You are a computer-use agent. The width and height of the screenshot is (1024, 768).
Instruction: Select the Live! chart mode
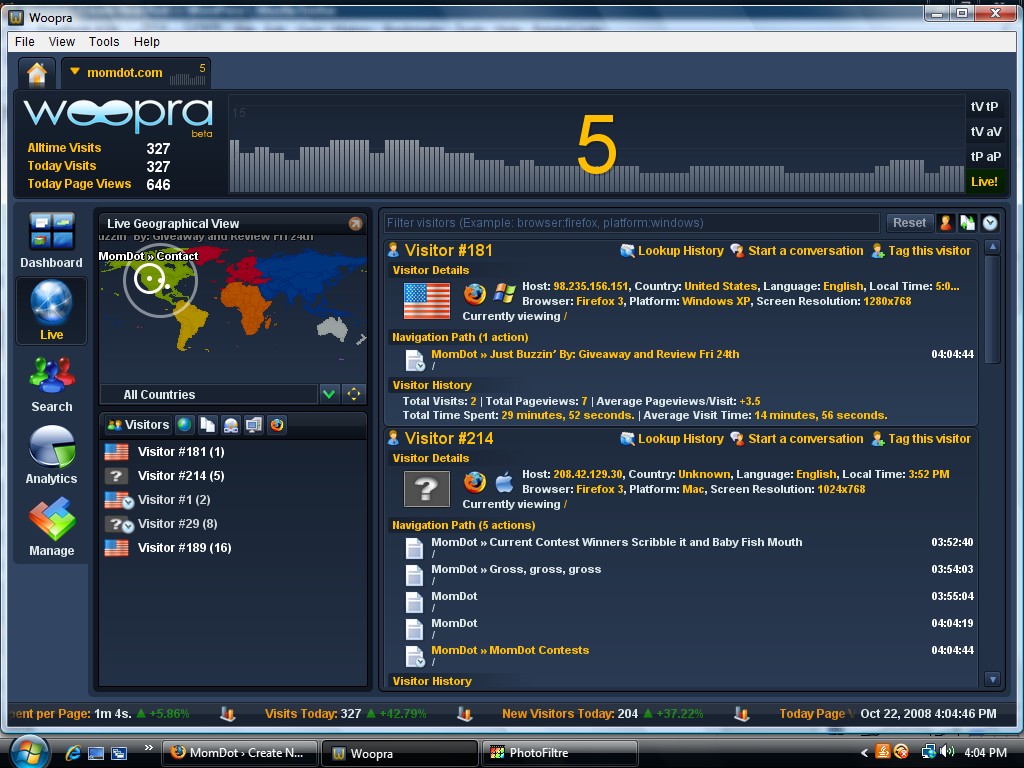pos(984,182)
